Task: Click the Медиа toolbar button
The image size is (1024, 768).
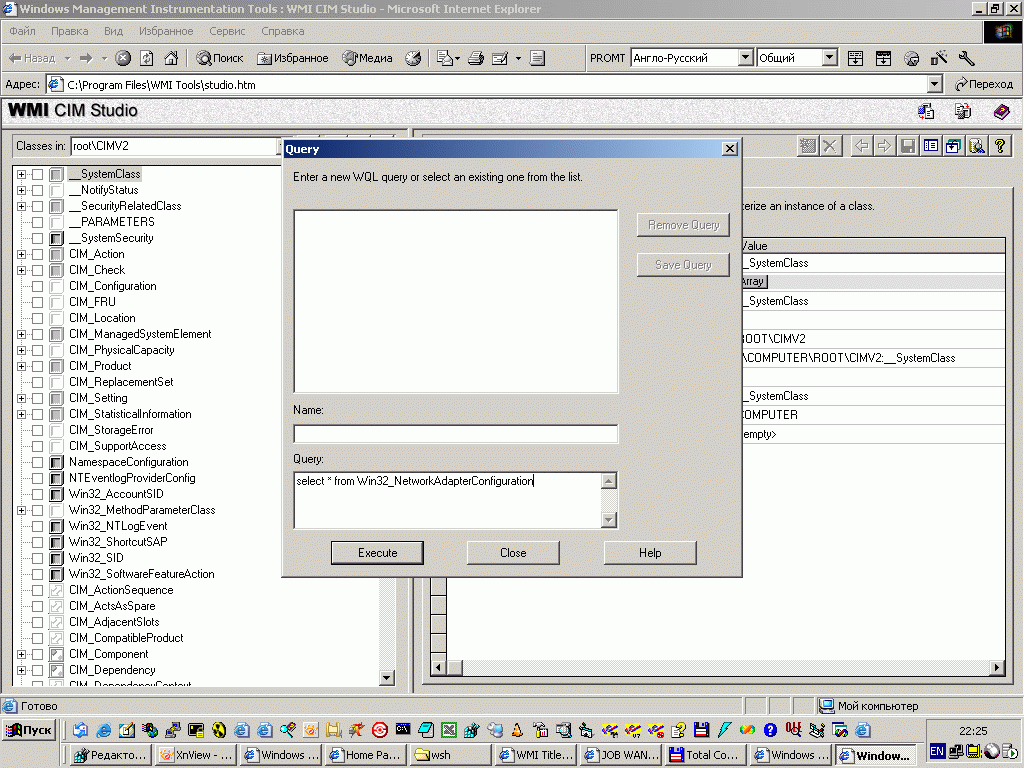Action: tap(368, 58)
